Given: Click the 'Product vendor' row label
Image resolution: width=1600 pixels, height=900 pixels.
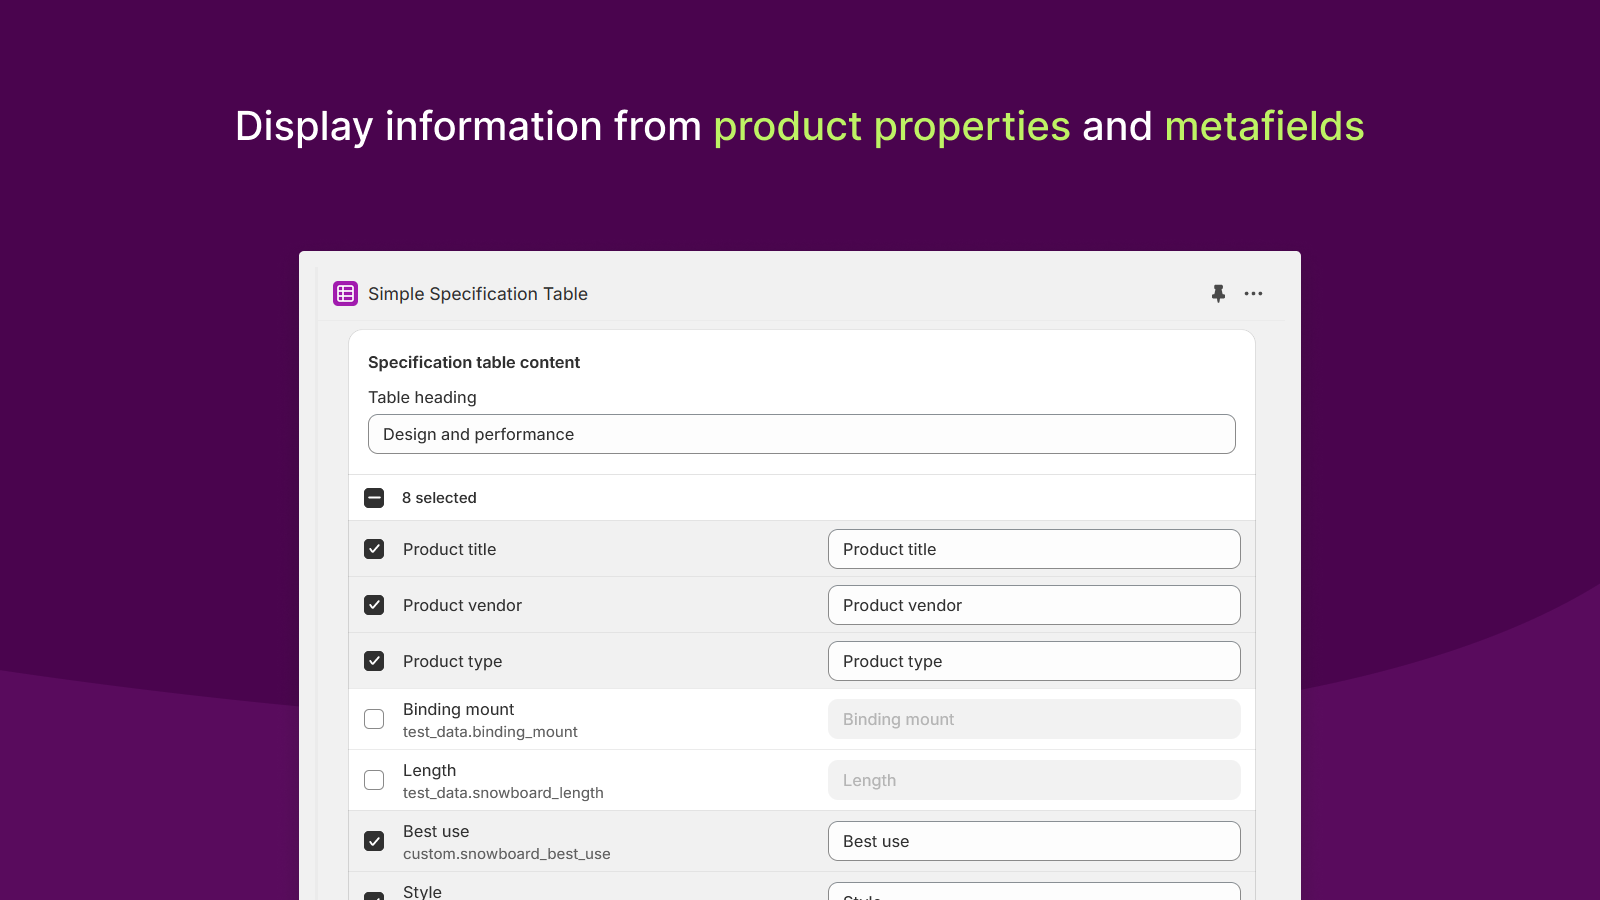Looking at the screenshot, I should point(462,605).
